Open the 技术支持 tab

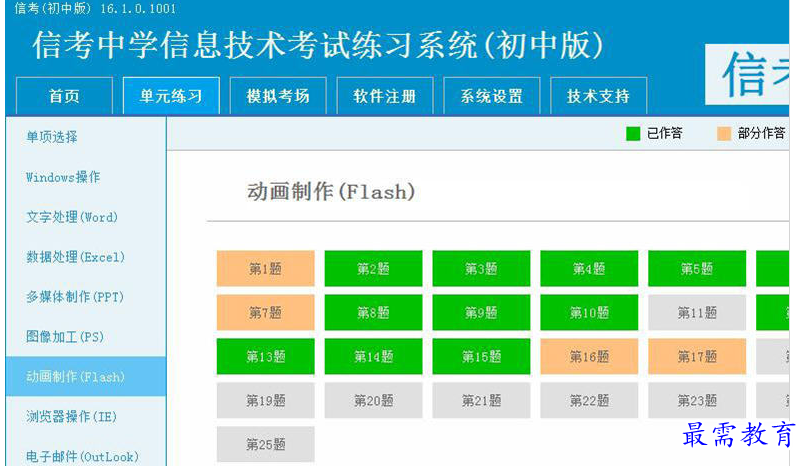pyautogui.click(x=598, y=96)
